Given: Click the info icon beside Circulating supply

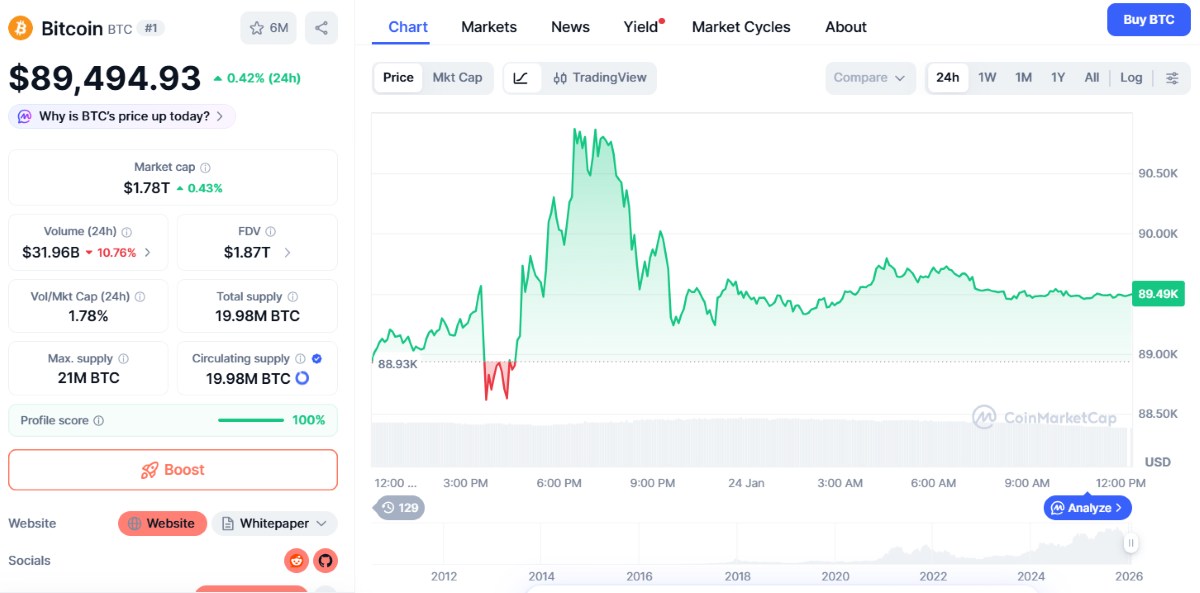Looking at the screenshot, I should 299,359.
